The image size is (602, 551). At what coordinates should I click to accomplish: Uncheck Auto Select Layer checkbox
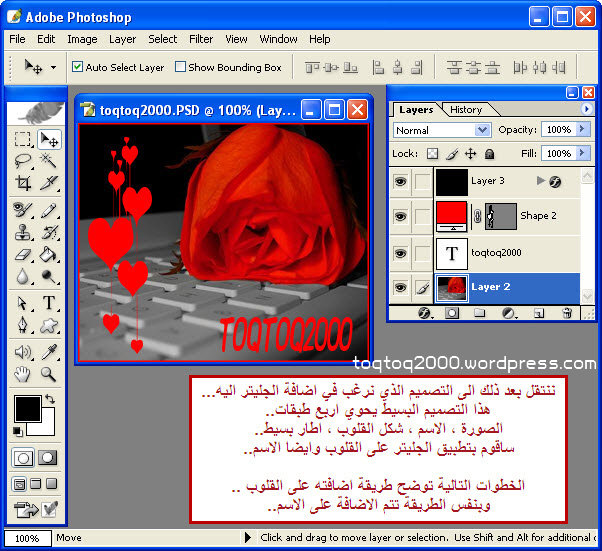coord(77,67)
